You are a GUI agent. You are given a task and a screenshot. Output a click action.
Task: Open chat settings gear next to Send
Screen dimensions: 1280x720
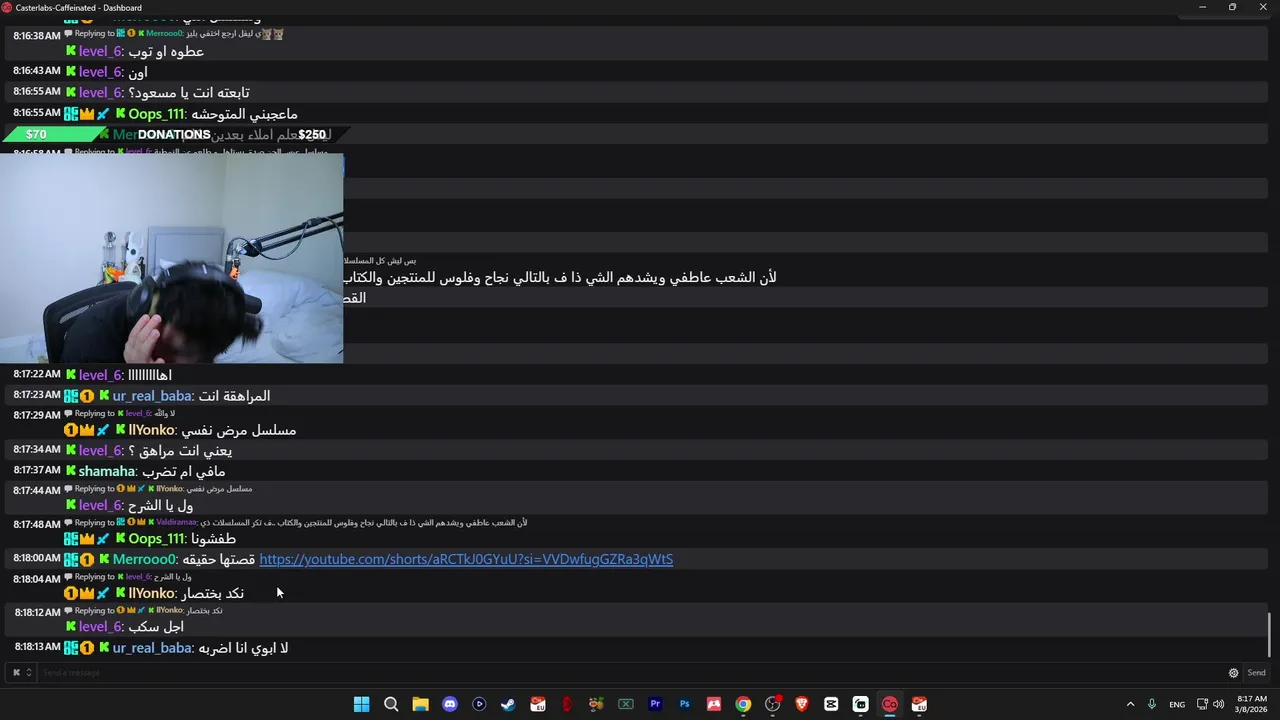(x=1233, y=673)
